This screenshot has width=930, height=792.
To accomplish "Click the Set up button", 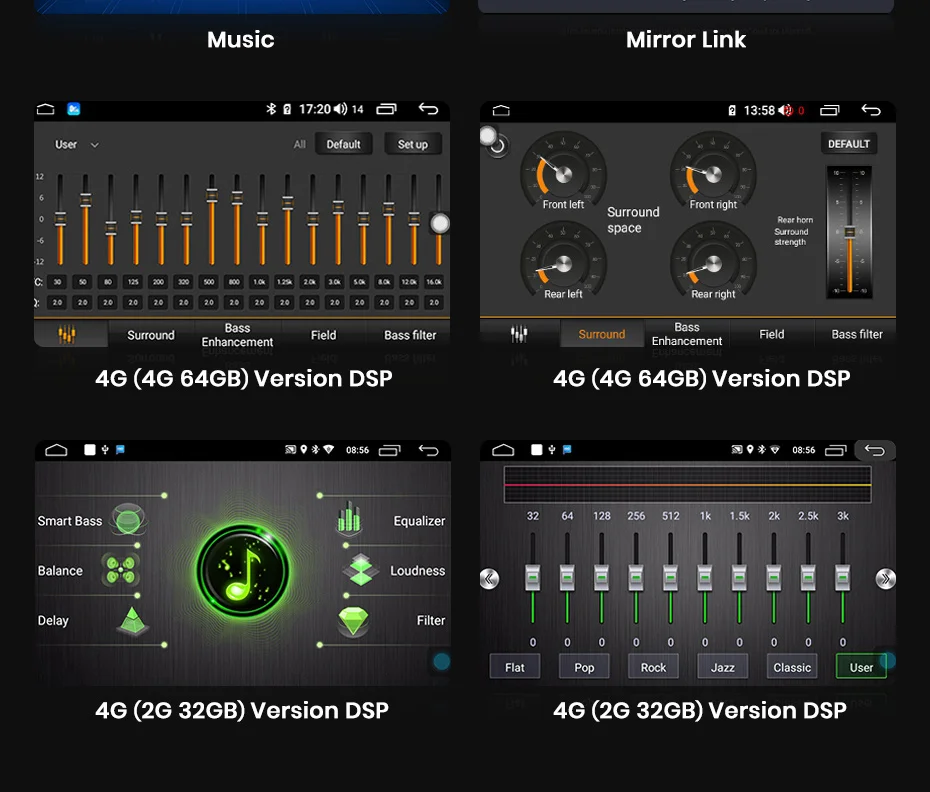I will (x=413, y=144).
